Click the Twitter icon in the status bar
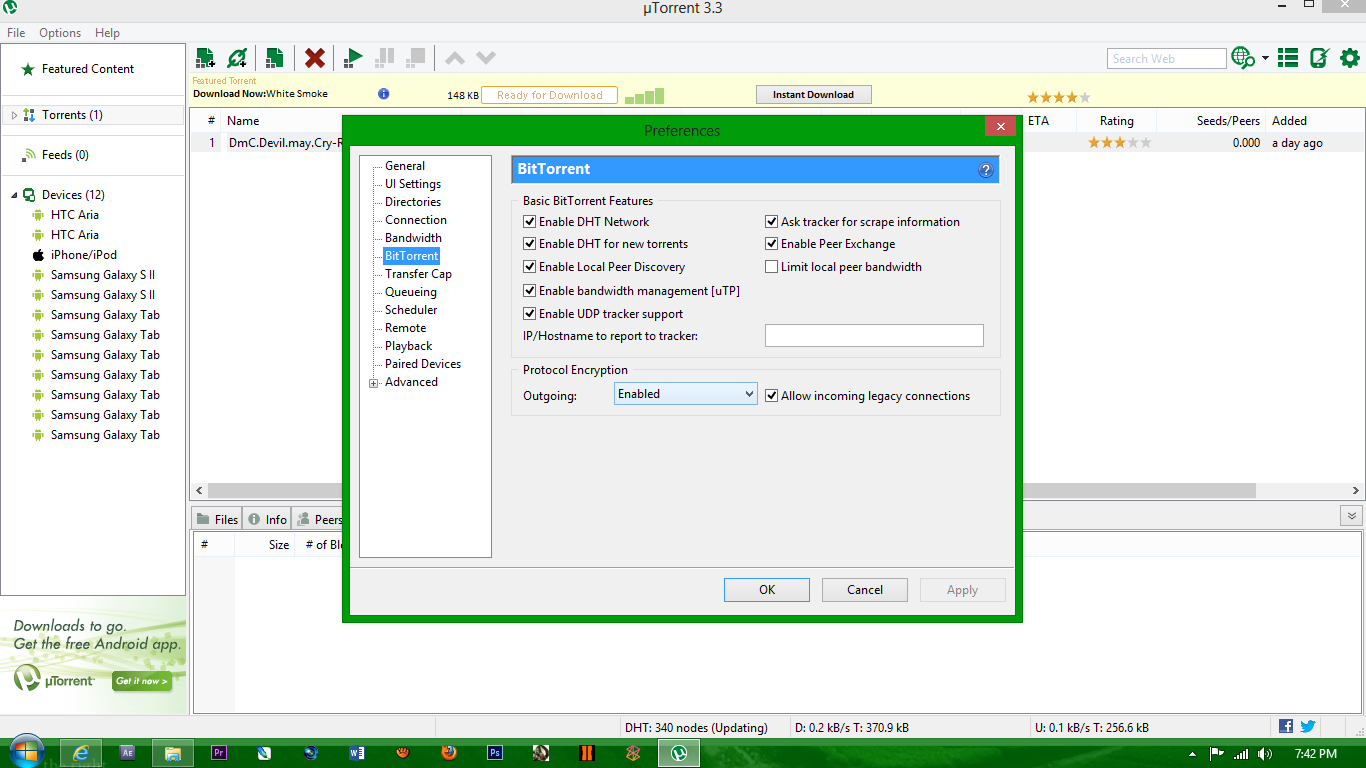Screen dimensions: 1366x768 1307,726
